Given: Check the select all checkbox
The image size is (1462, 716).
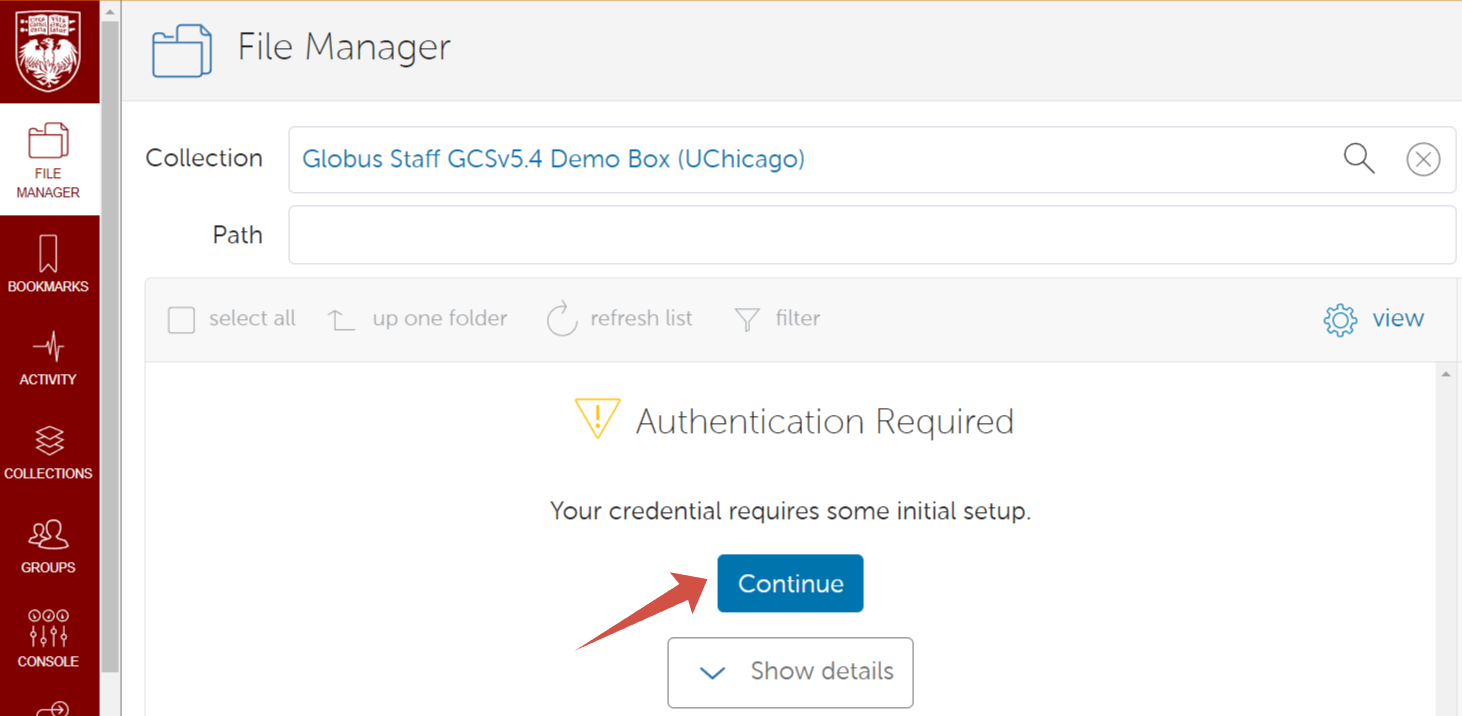Looking at the screenshot, I should 181,320.
